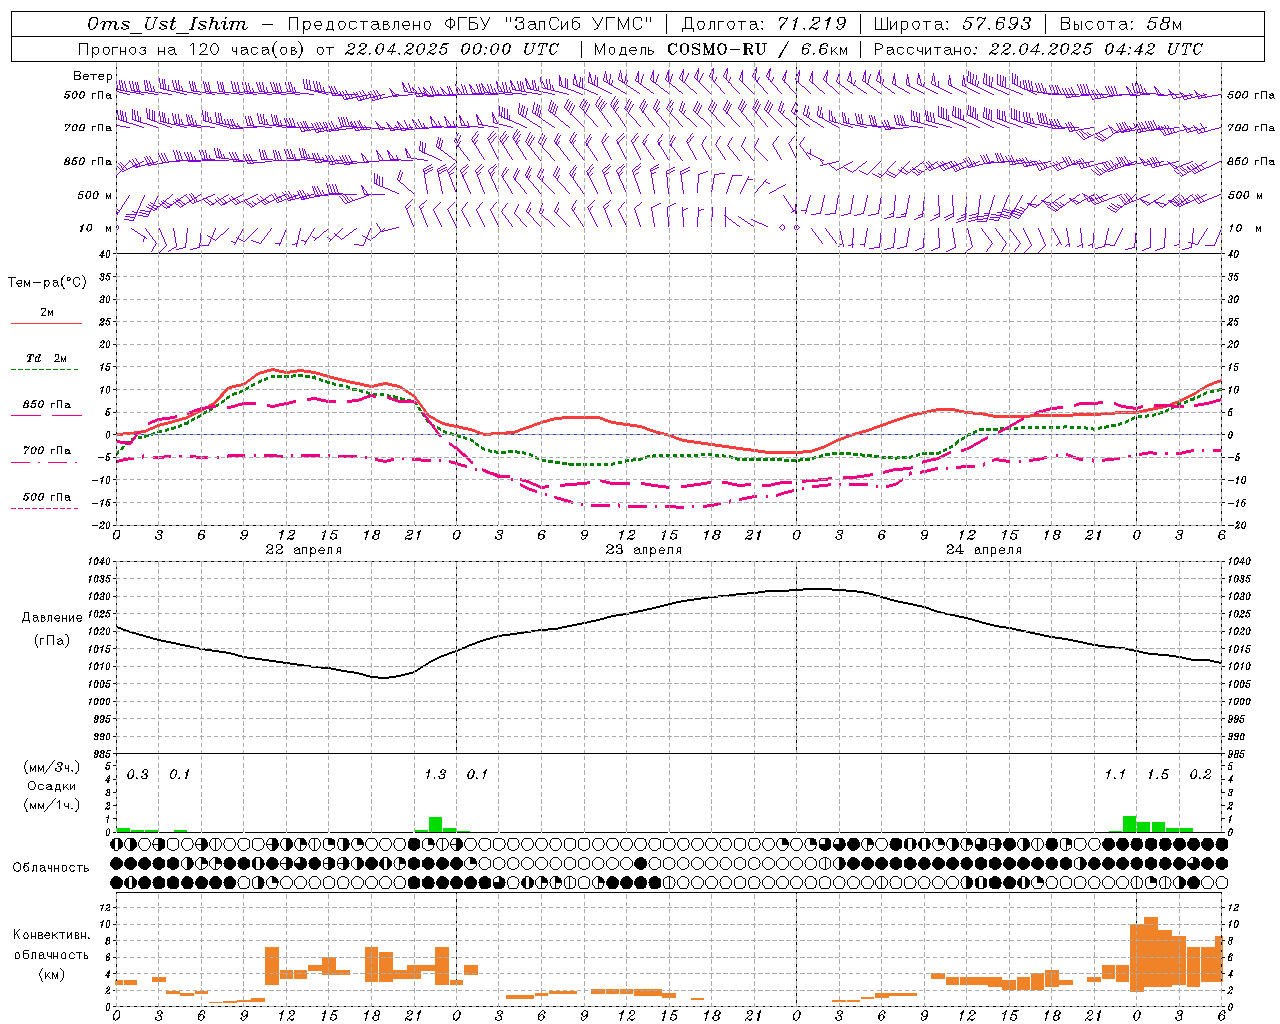Select the 24 апреля date label
Image resolution: width=1280 pixels, height=1024 pixels.
click(983, 550)
